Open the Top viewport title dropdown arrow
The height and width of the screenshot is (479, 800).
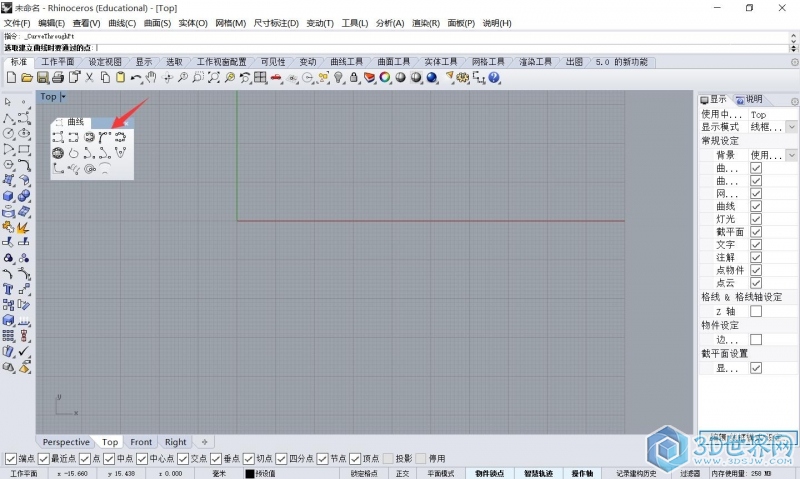[x=63, y=96]
